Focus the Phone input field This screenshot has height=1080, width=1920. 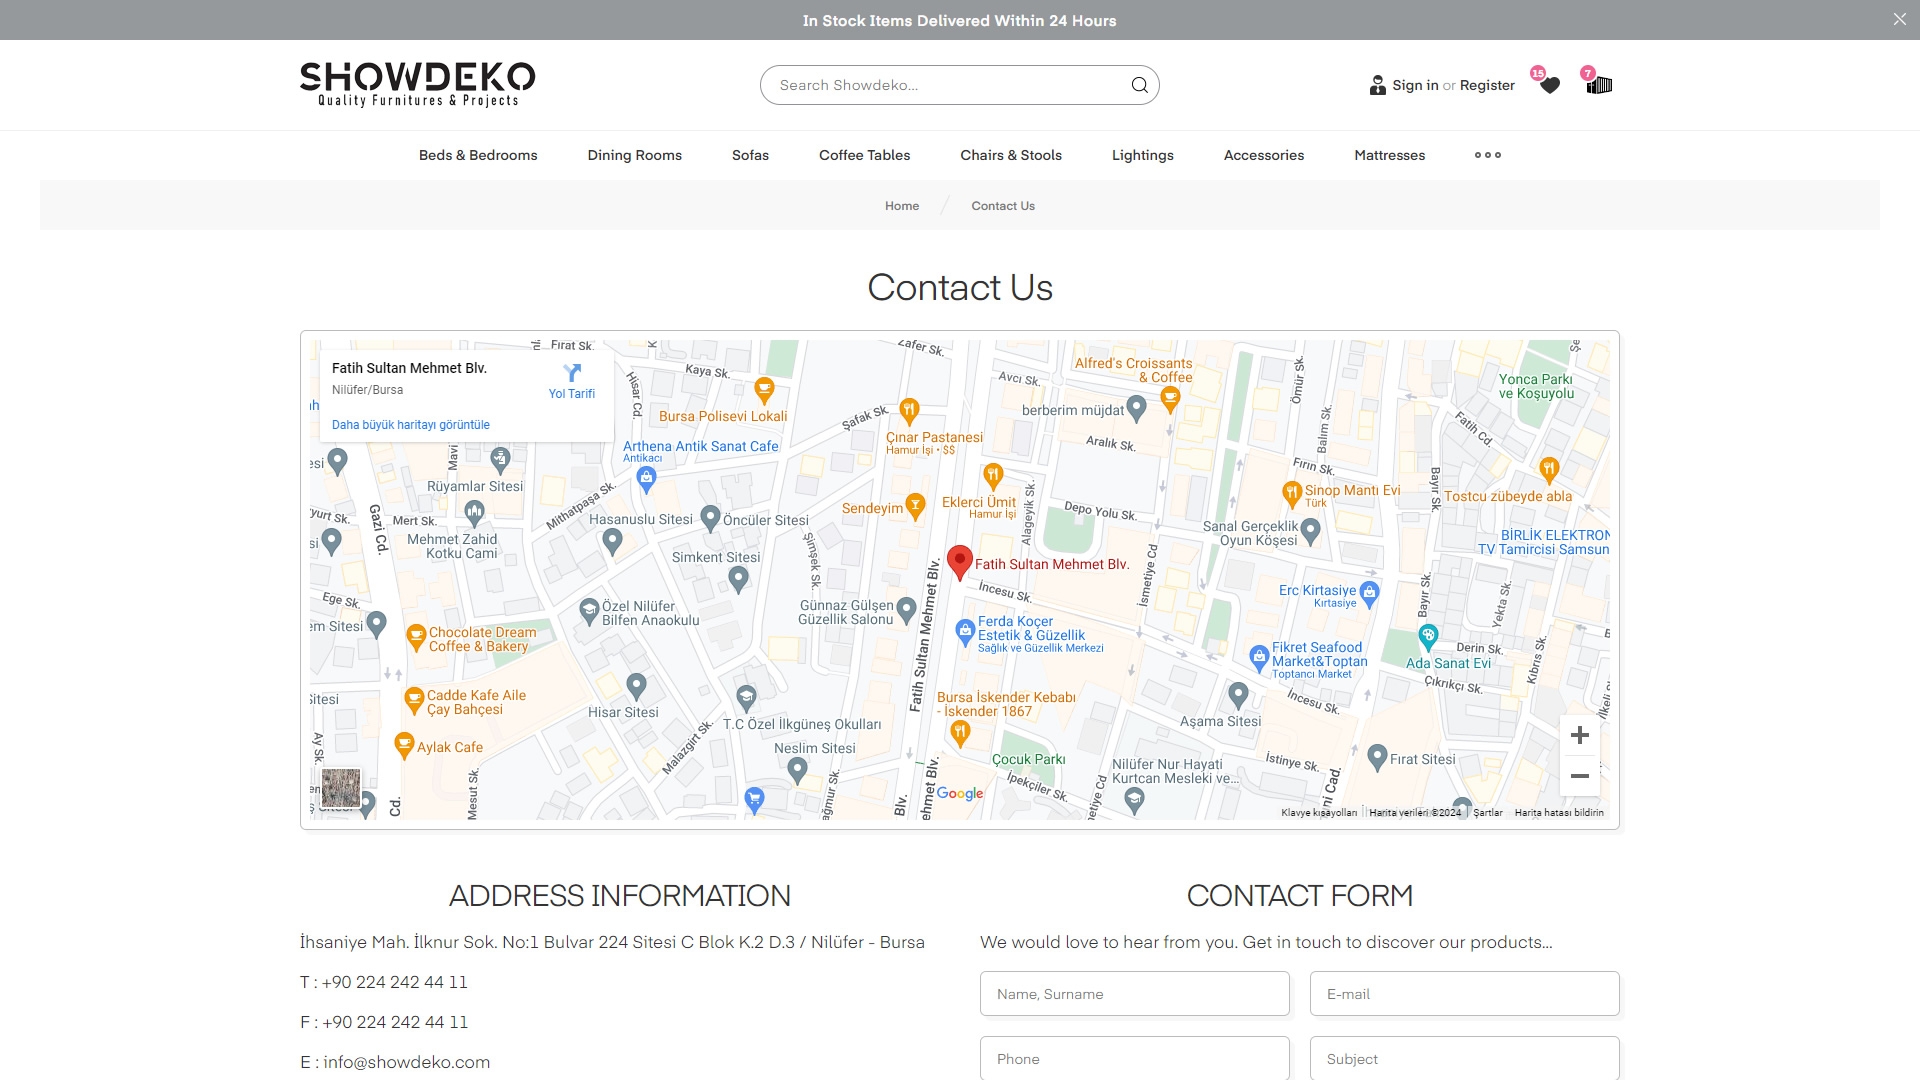[1134, 1058]
